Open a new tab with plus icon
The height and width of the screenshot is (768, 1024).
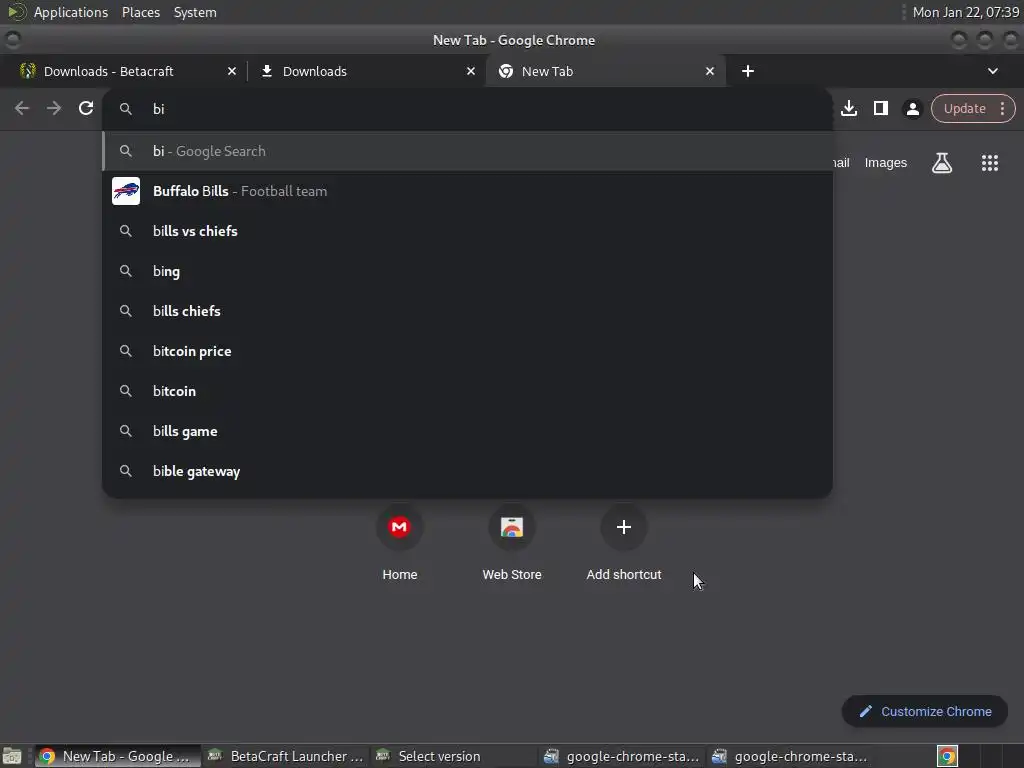click(x=748, y=71)
